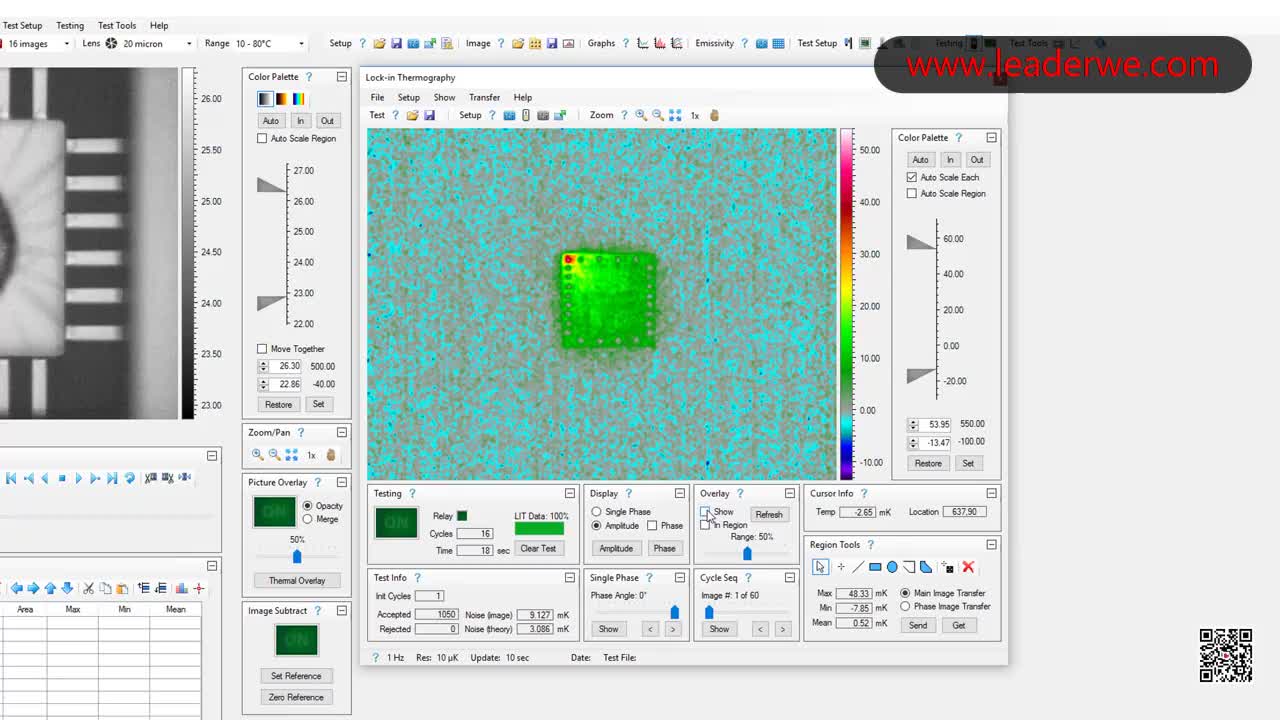The height and width of the screenshot is (720, 1280).
Task: Open the main Image toolbar folder icon
Action: click(518, 43)
